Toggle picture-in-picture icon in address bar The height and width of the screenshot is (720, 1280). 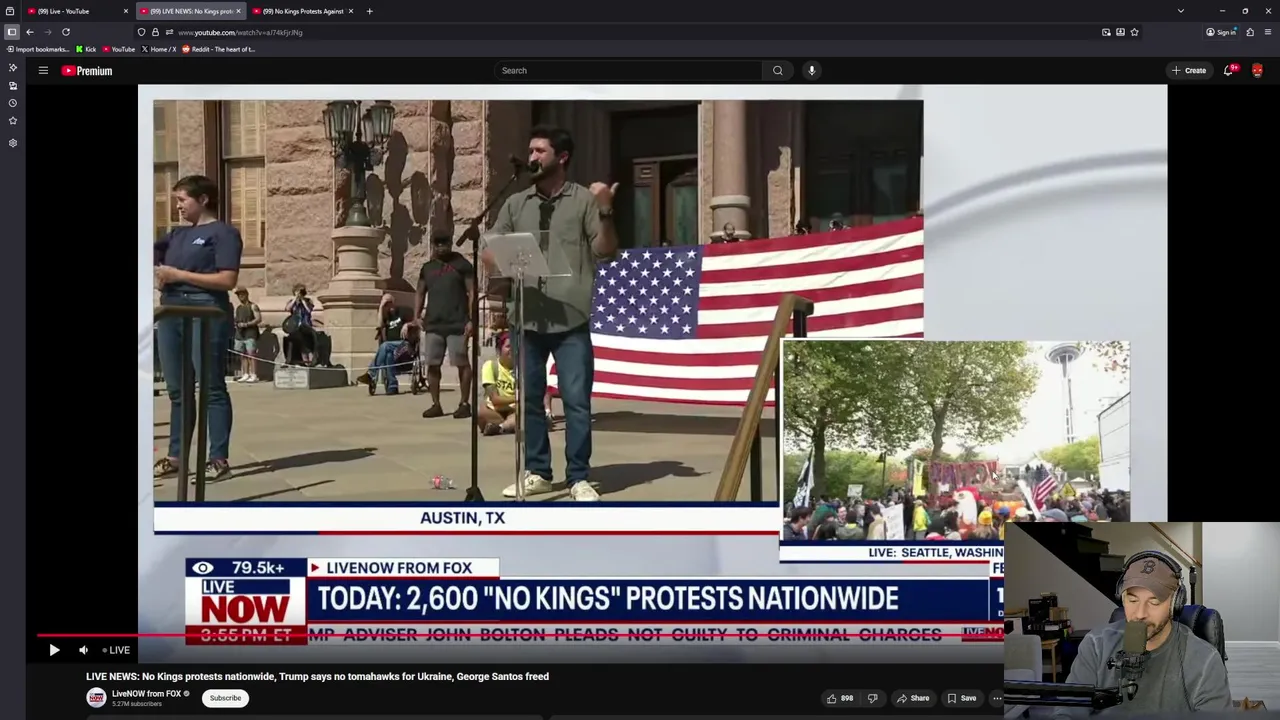point(1106,32)
